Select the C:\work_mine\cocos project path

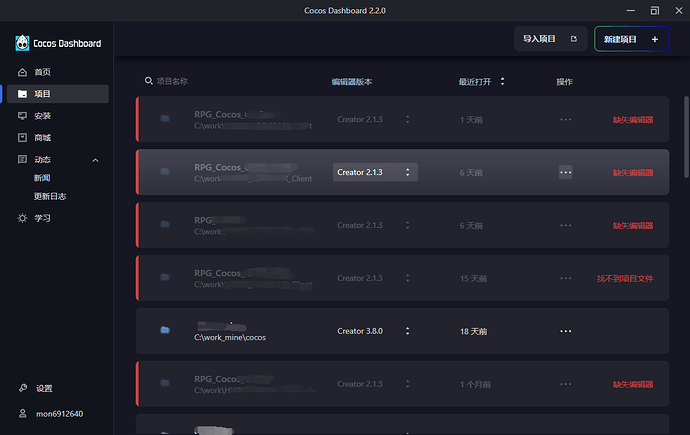230,337
